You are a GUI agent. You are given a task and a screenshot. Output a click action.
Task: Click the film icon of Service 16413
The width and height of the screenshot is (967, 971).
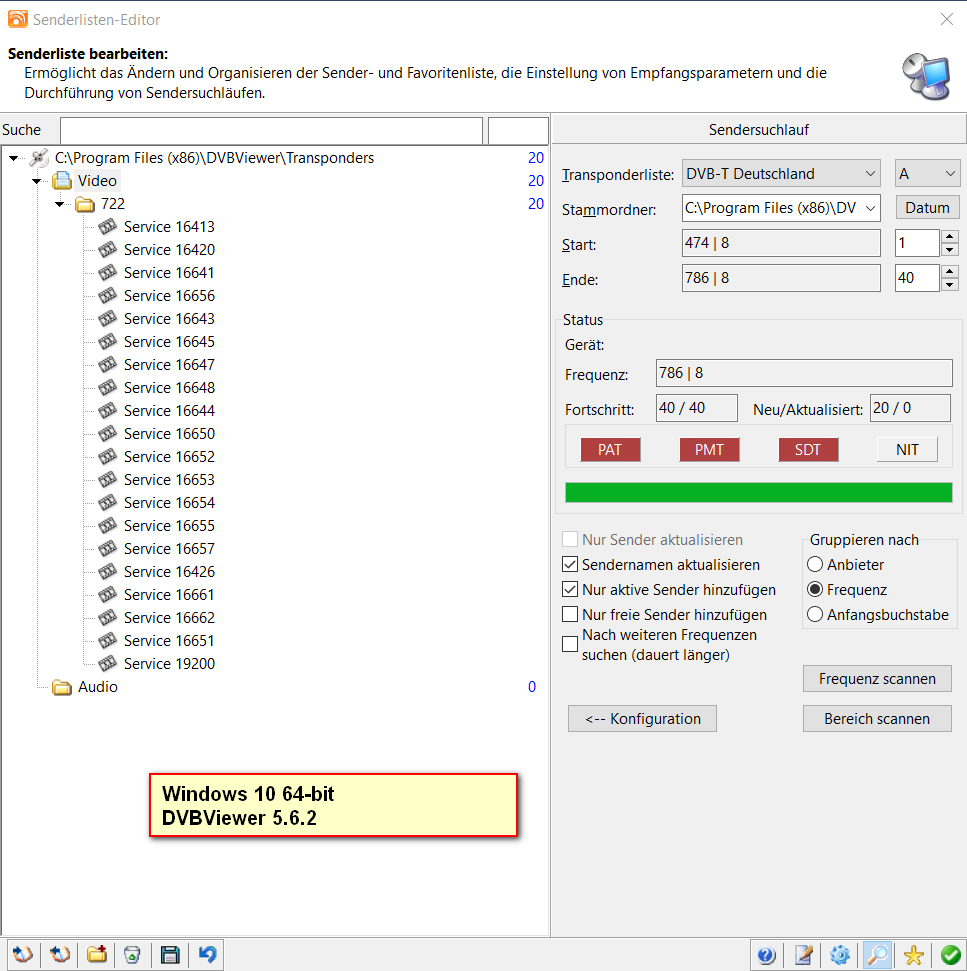pyautogui.click(x=107, y=227)
